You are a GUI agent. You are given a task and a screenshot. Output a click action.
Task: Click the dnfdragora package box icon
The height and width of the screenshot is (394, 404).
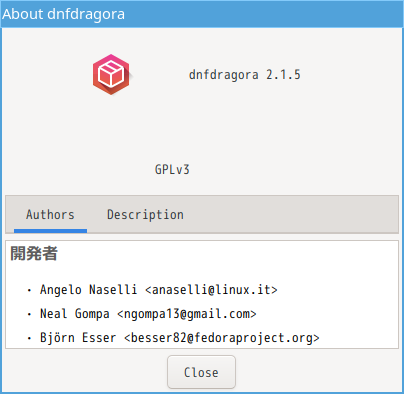pyautogui.click(x=111, y=74)
